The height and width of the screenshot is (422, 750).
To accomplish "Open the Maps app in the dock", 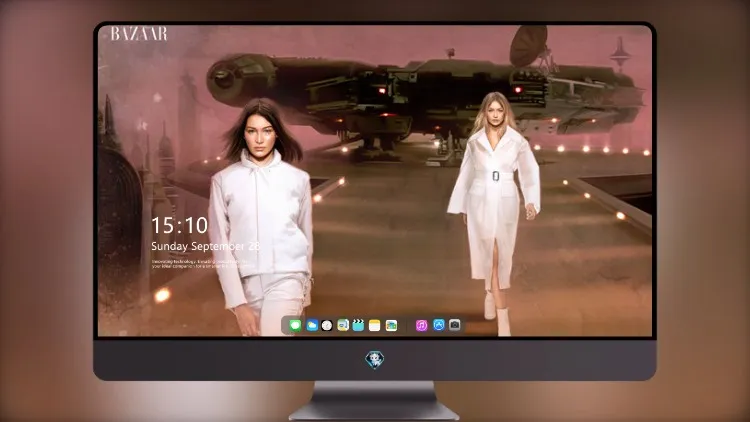I will click(342, 325).
